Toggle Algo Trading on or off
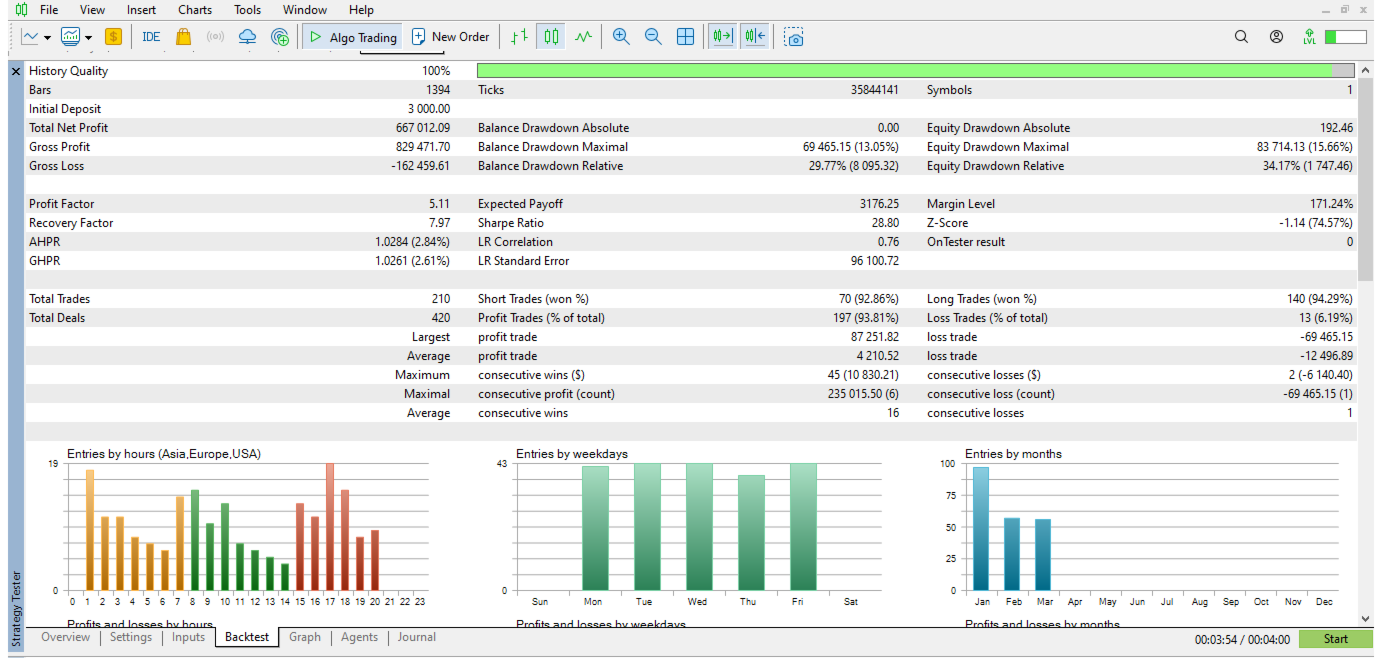This screenshot has width=1382, height=658. [353, 37]
